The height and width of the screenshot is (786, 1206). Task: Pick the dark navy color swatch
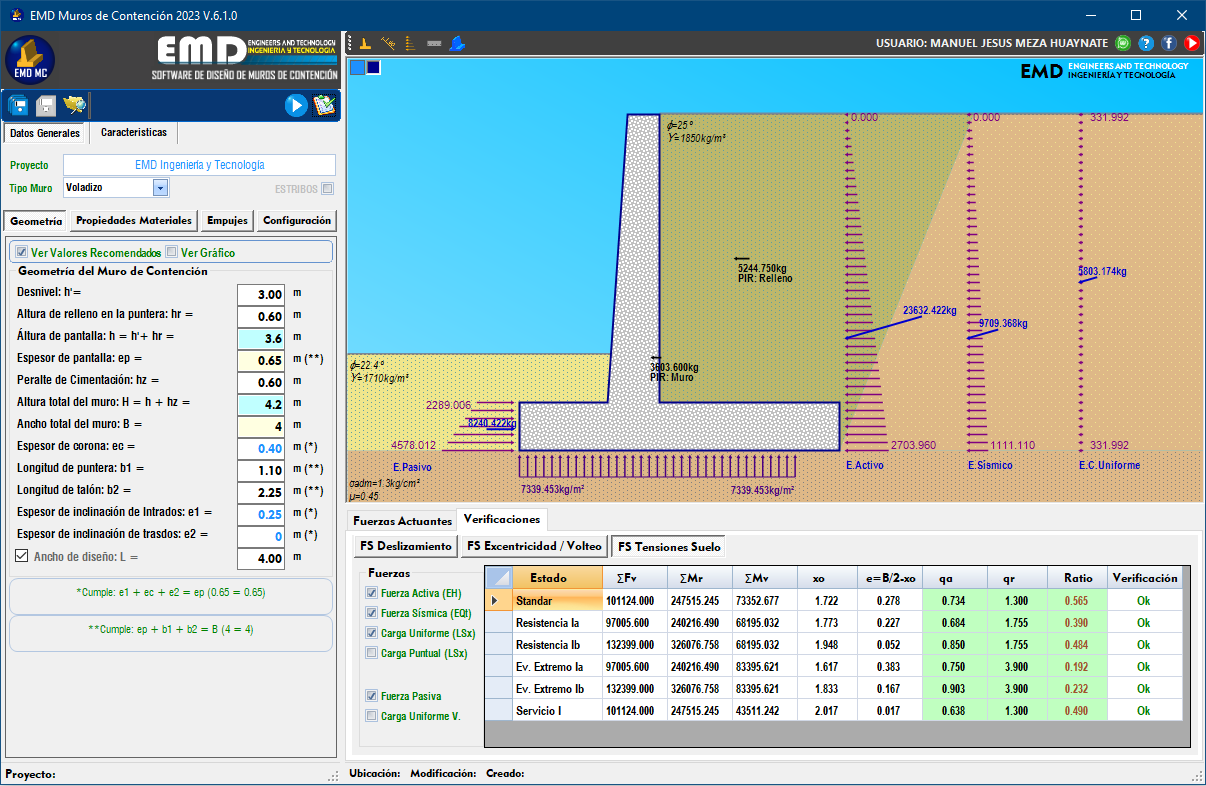[373, 67]
